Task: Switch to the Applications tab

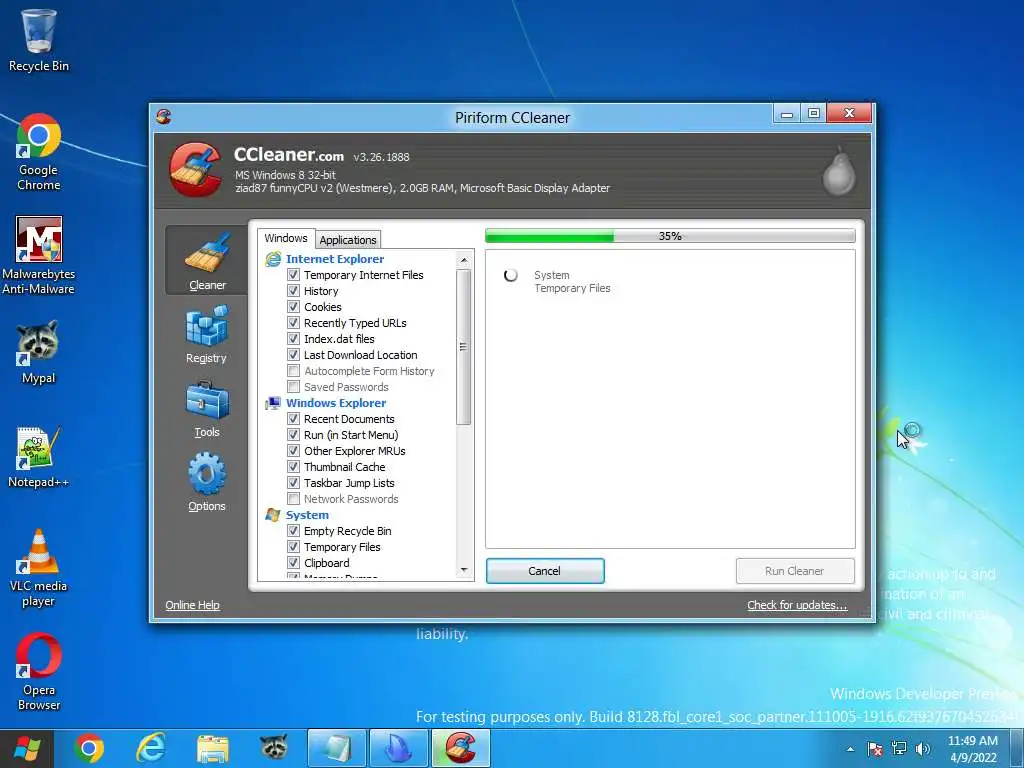Action: [x=347, y=240]
